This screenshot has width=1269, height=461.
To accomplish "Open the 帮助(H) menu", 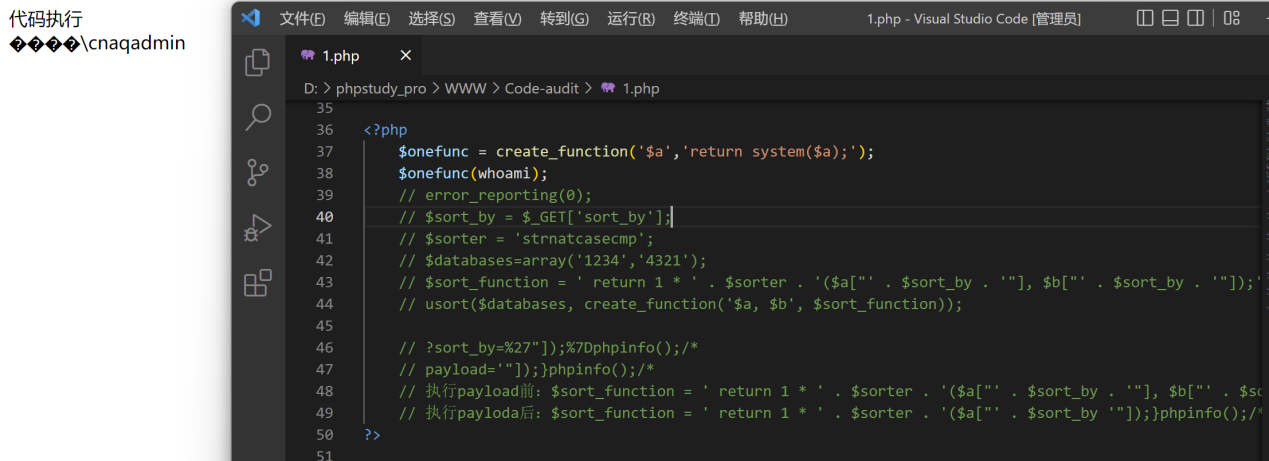I will tap(763, 19).
